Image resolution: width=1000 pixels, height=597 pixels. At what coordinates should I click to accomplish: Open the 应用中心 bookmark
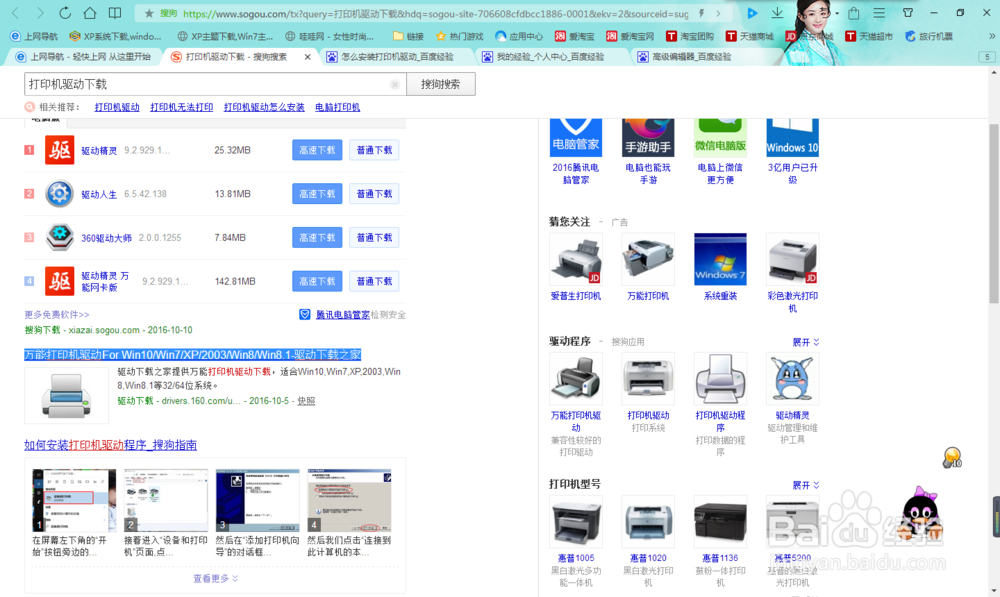click(519, 36)
